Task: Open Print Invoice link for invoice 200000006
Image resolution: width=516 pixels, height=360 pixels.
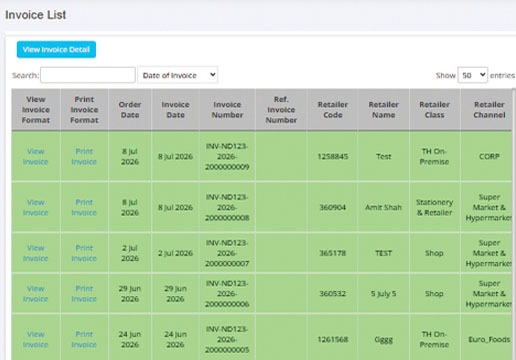Action: pyautogui.click(x=84, y=294)
